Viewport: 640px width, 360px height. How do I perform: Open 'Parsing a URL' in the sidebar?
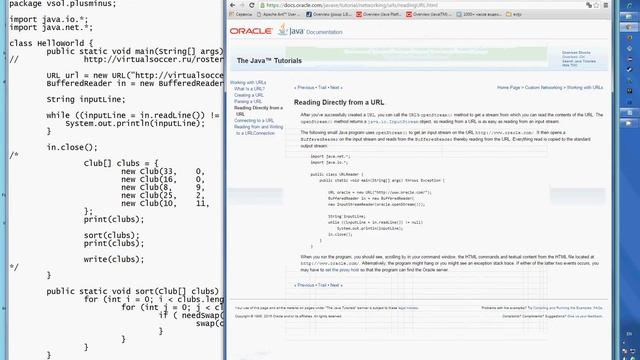[x=248, y=101]
